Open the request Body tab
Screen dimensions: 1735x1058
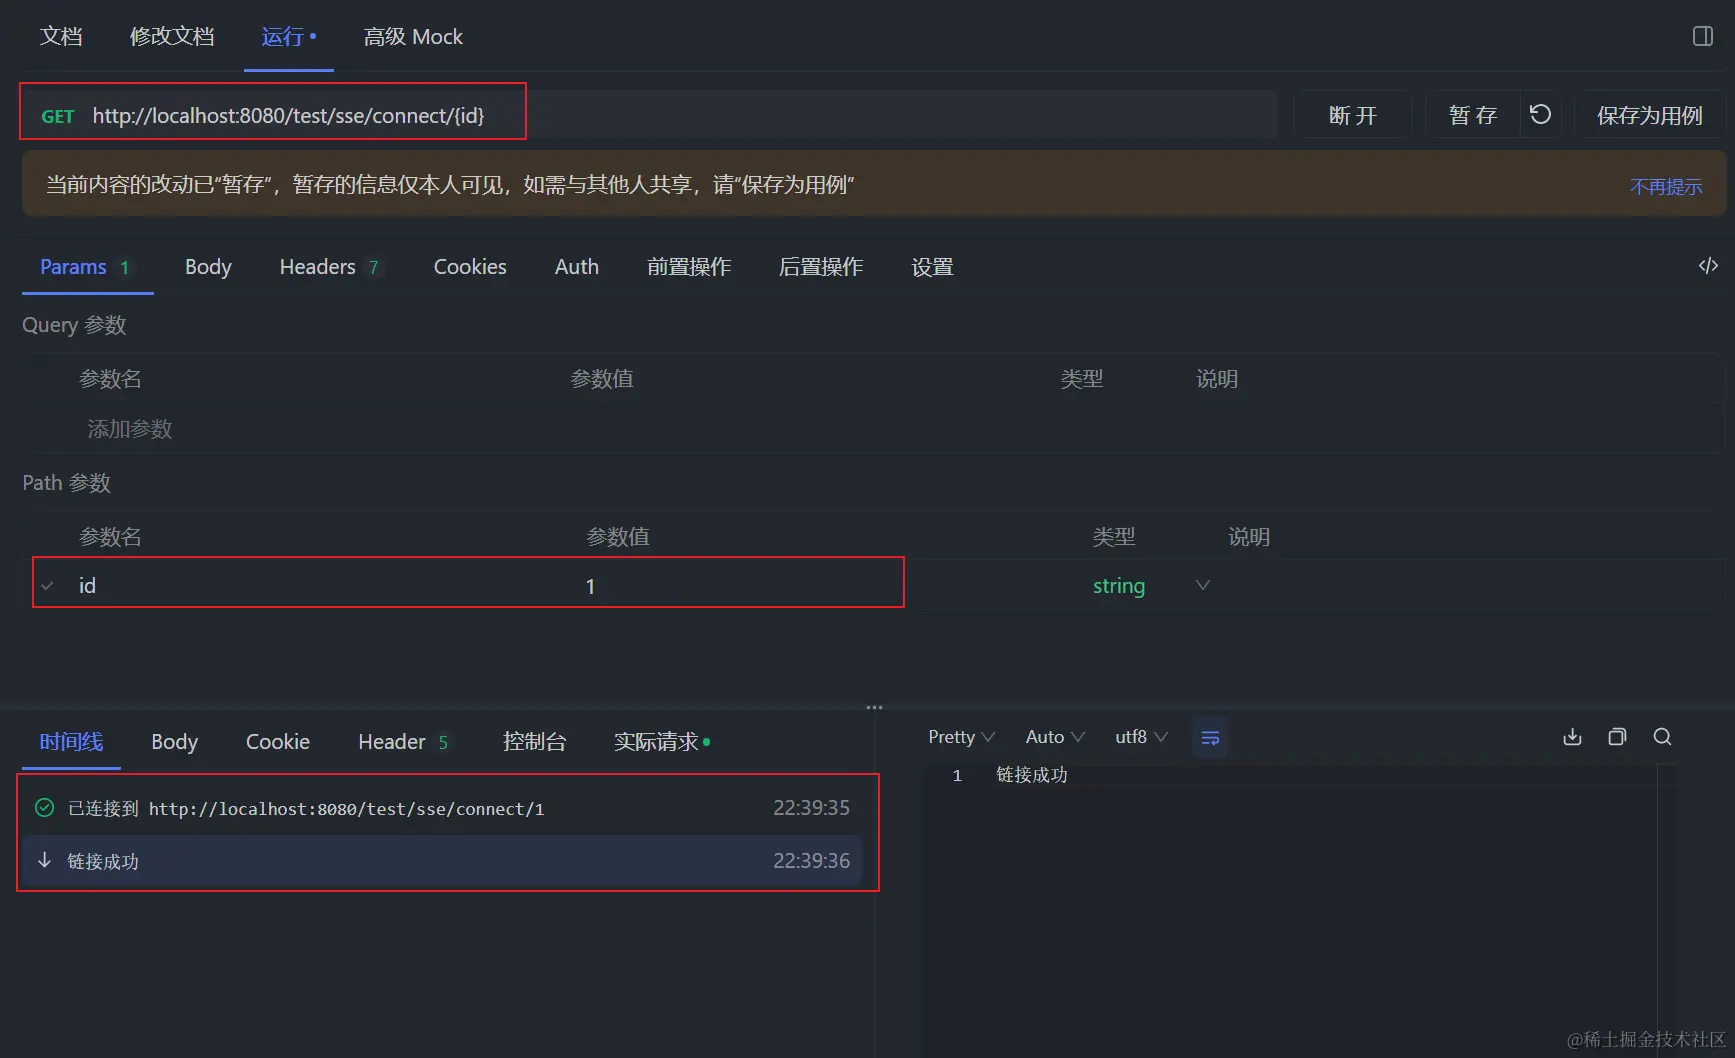point(208,267)
